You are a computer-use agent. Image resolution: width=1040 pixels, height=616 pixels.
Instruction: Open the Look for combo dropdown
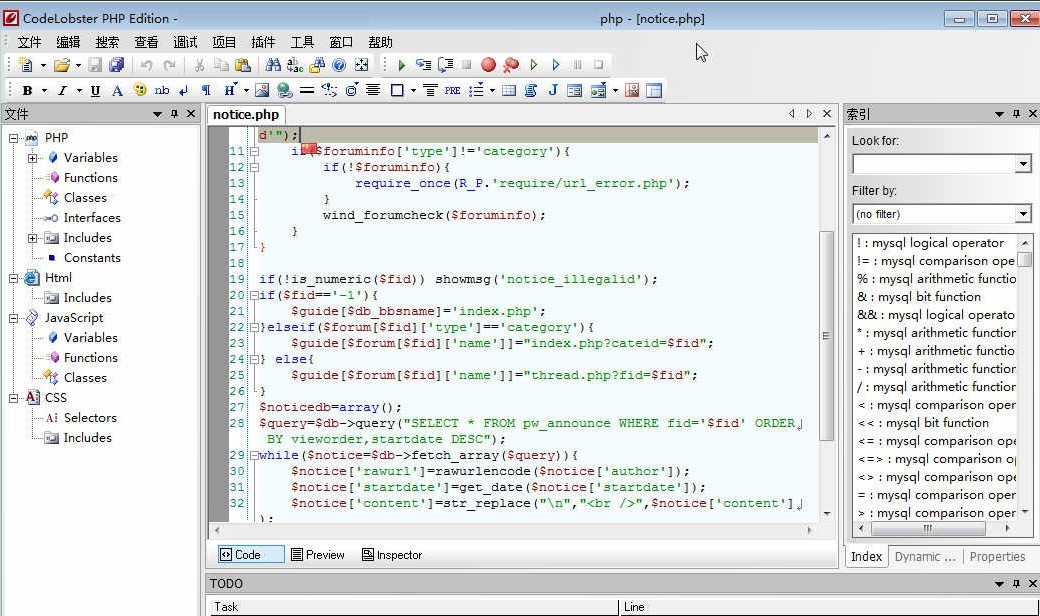point(1023,163)
